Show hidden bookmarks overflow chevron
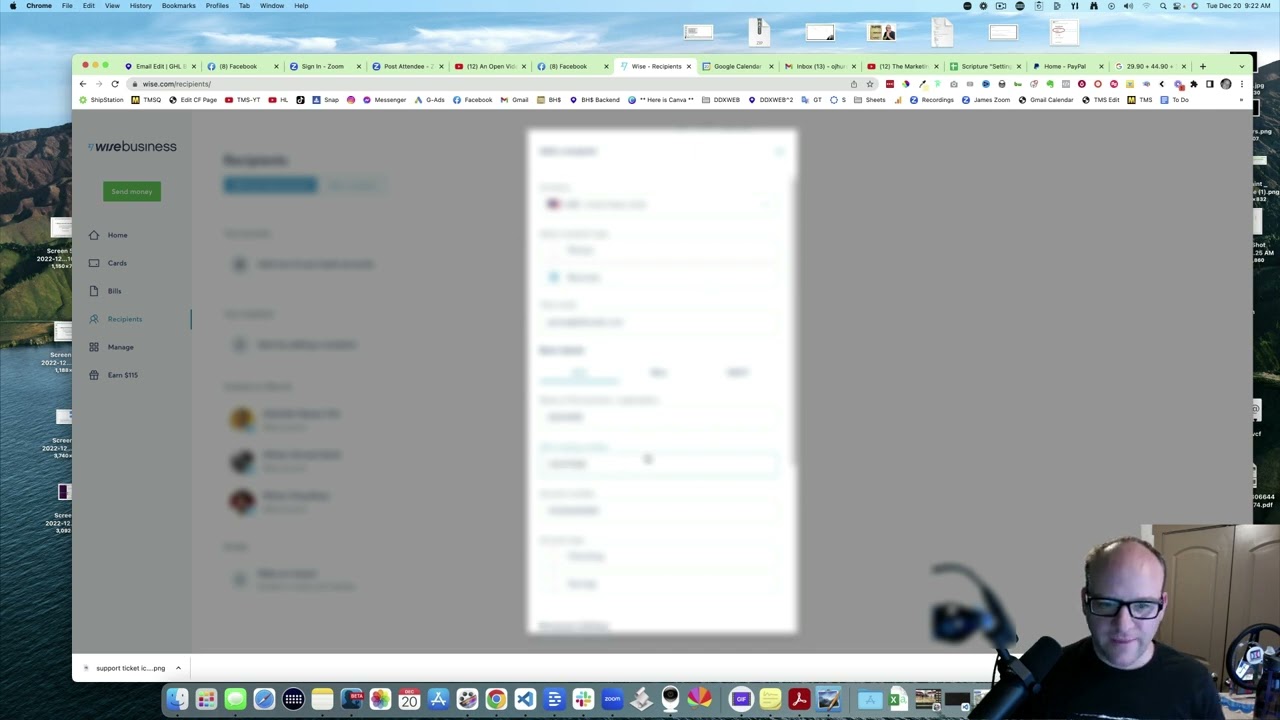Viewport: 1280px width, 720px height. 1241,100
